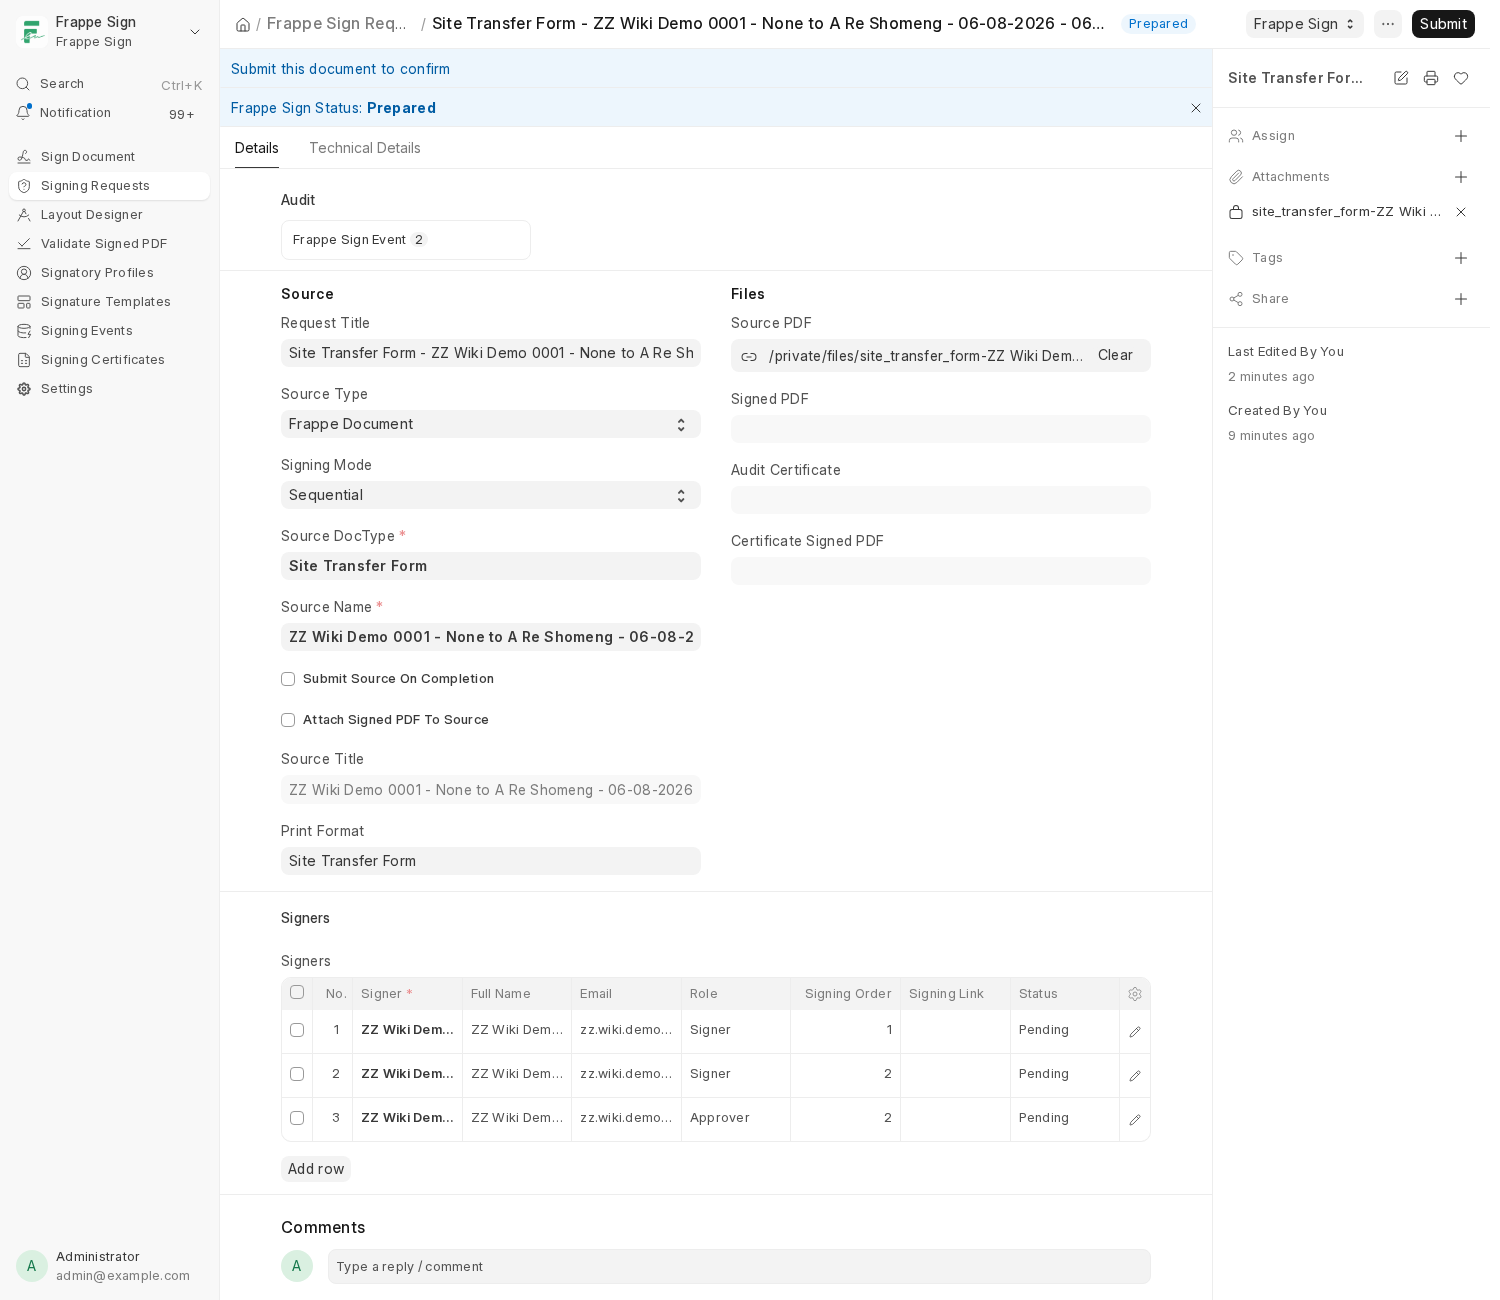Open the Search bar in sidebar
Image resolution: width=1500 pixels, height=1300 pixels.
point(110,84)
